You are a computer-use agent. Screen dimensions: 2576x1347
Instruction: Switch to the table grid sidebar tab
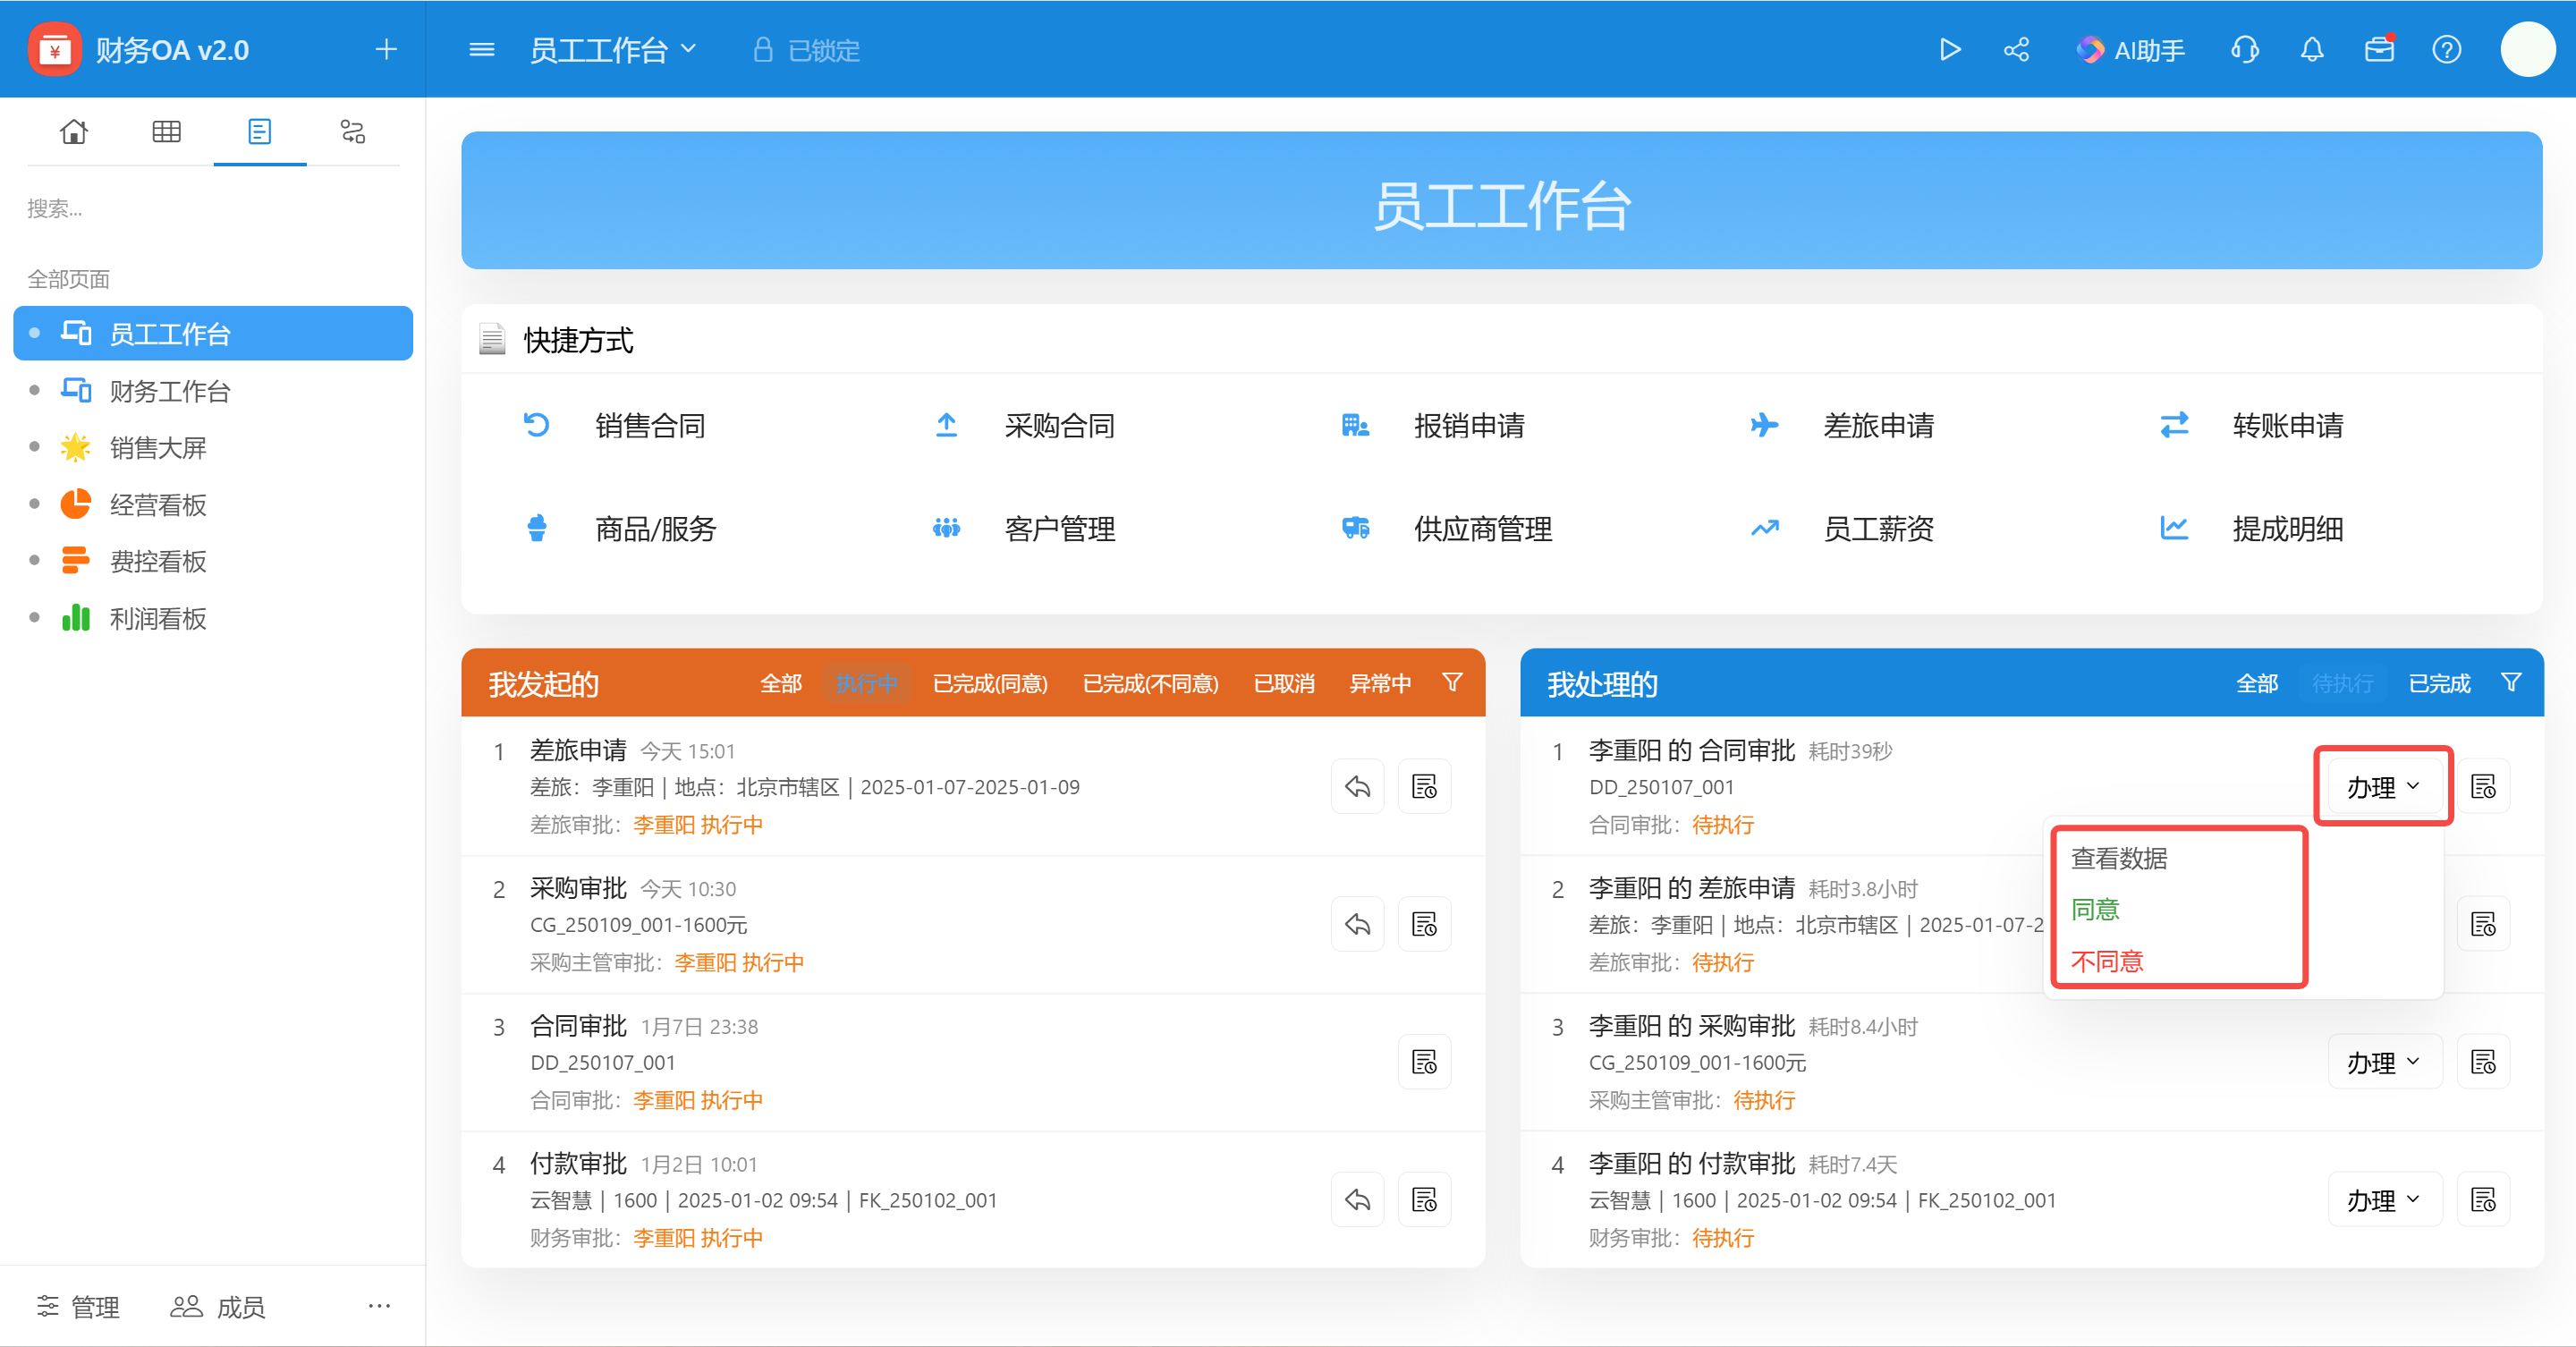click(166, 132)
